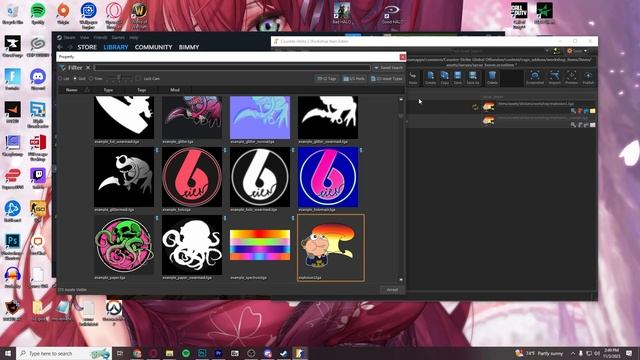
Task: Select the example_spectrum rainbow thumbnail
Action: (x=260, y=245)
